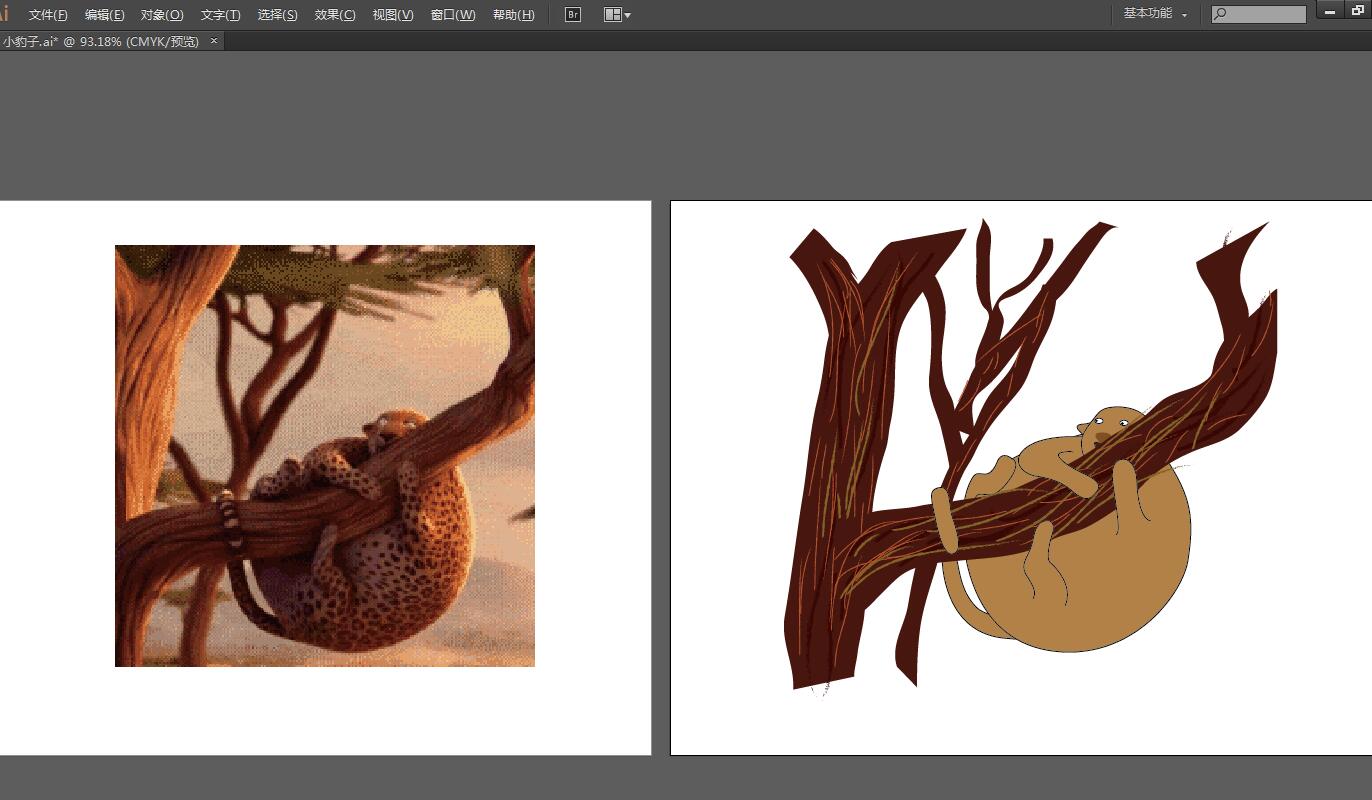Open the arrange documents layout dropdown
The image size is (1372, 800).
coord(617,15)
